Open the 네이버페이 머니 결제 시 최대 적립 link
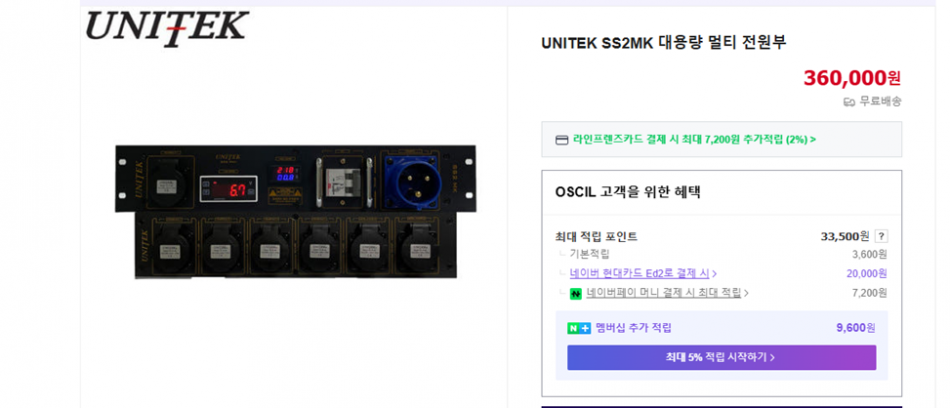Screen dimensions: 950x408 [x=663, y=293]
